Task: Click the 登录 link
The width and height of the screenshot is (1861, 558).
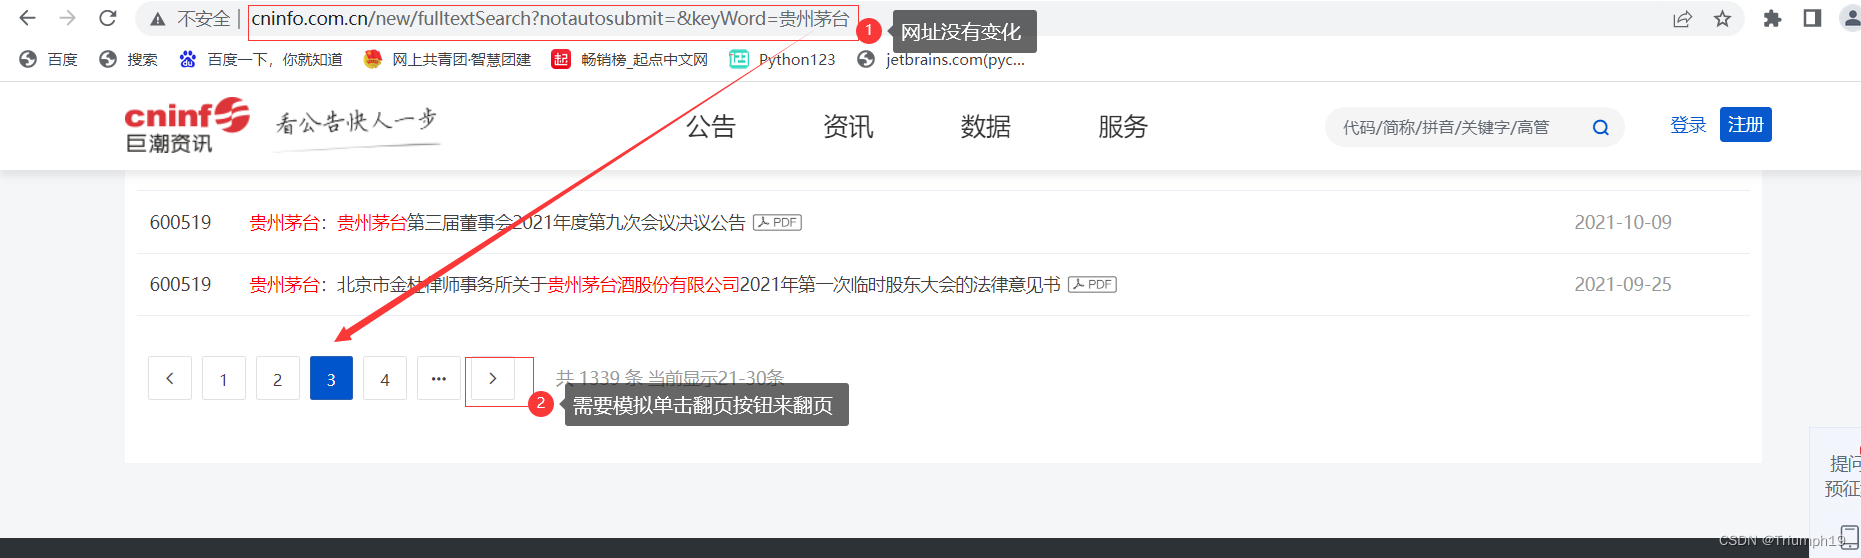Action: [1688, 125]
